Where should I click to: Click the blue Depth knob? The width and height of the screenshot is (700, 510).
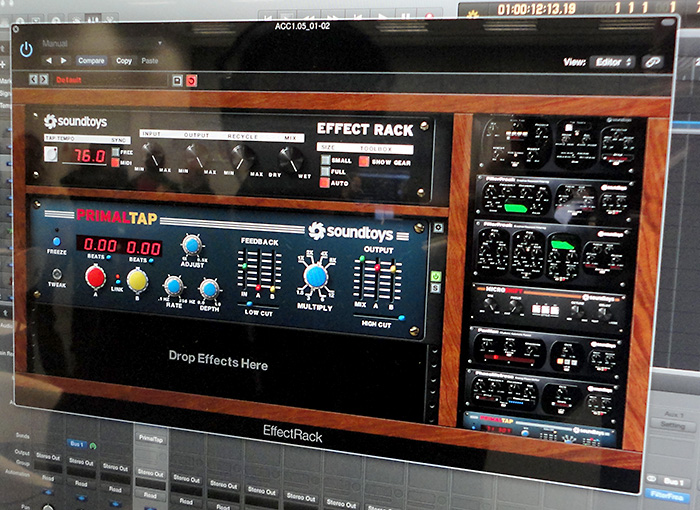point(209,289)
